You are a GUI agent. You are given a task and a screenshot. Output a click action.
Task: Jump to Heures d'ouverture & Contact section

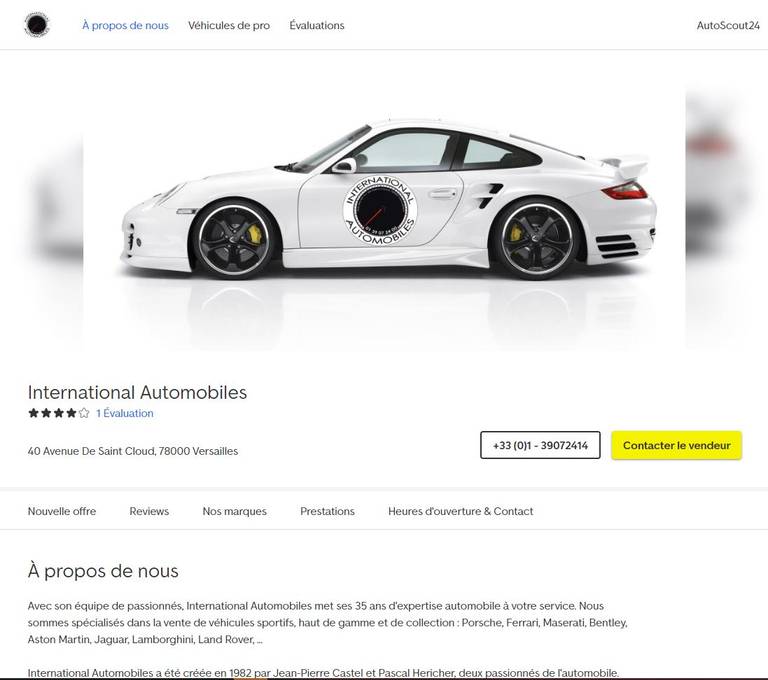coord(460,511)
